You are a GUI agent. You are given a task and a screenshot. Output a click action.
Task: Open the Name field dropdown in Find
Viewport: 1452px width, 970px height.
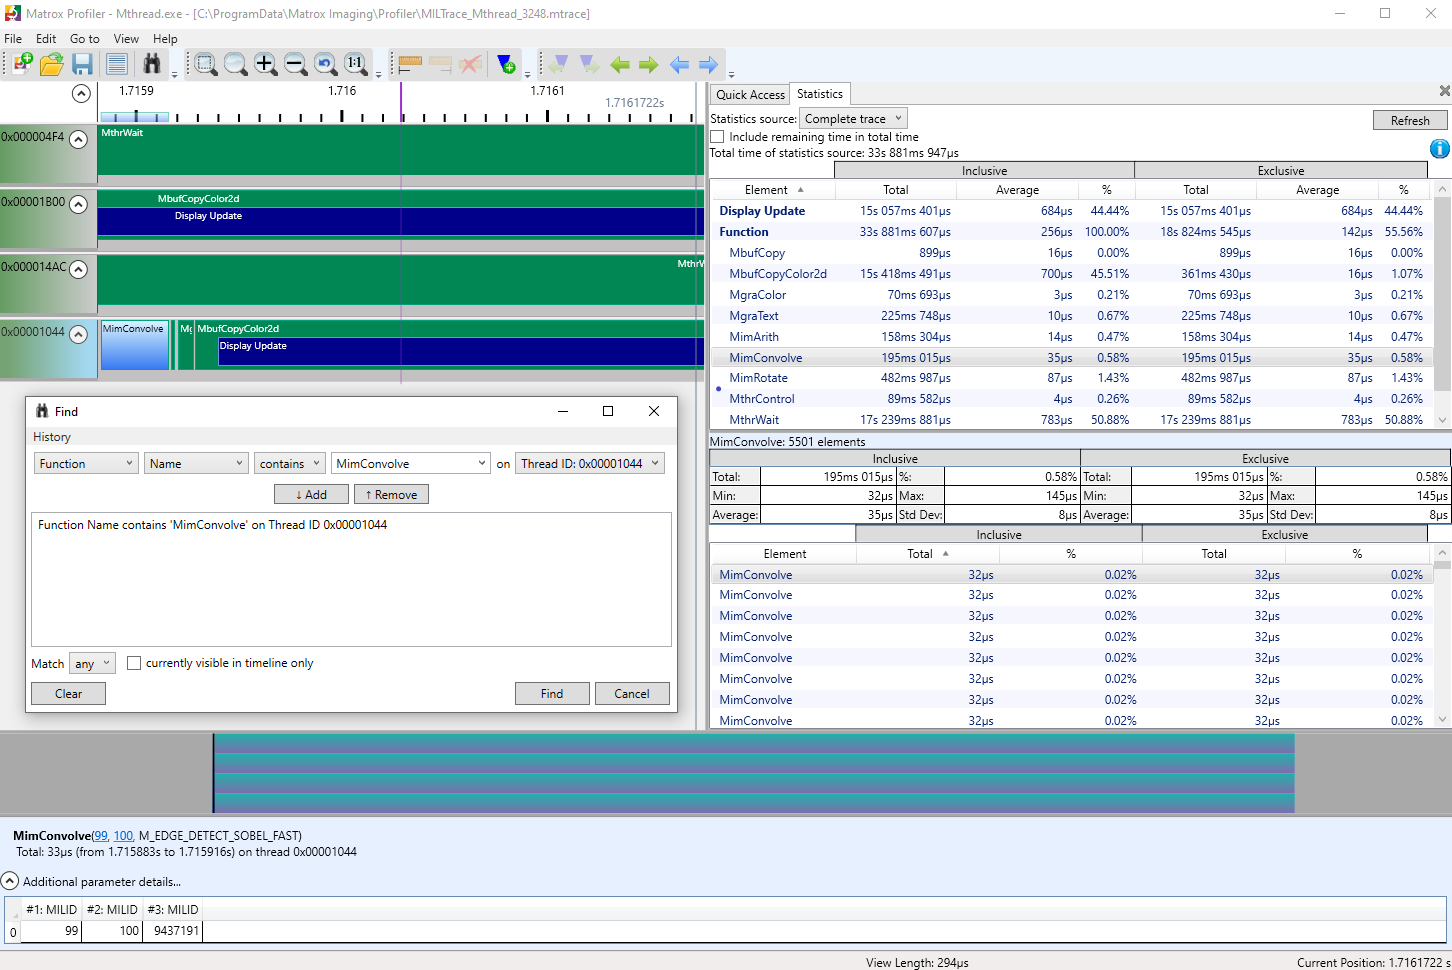[195, 464]
